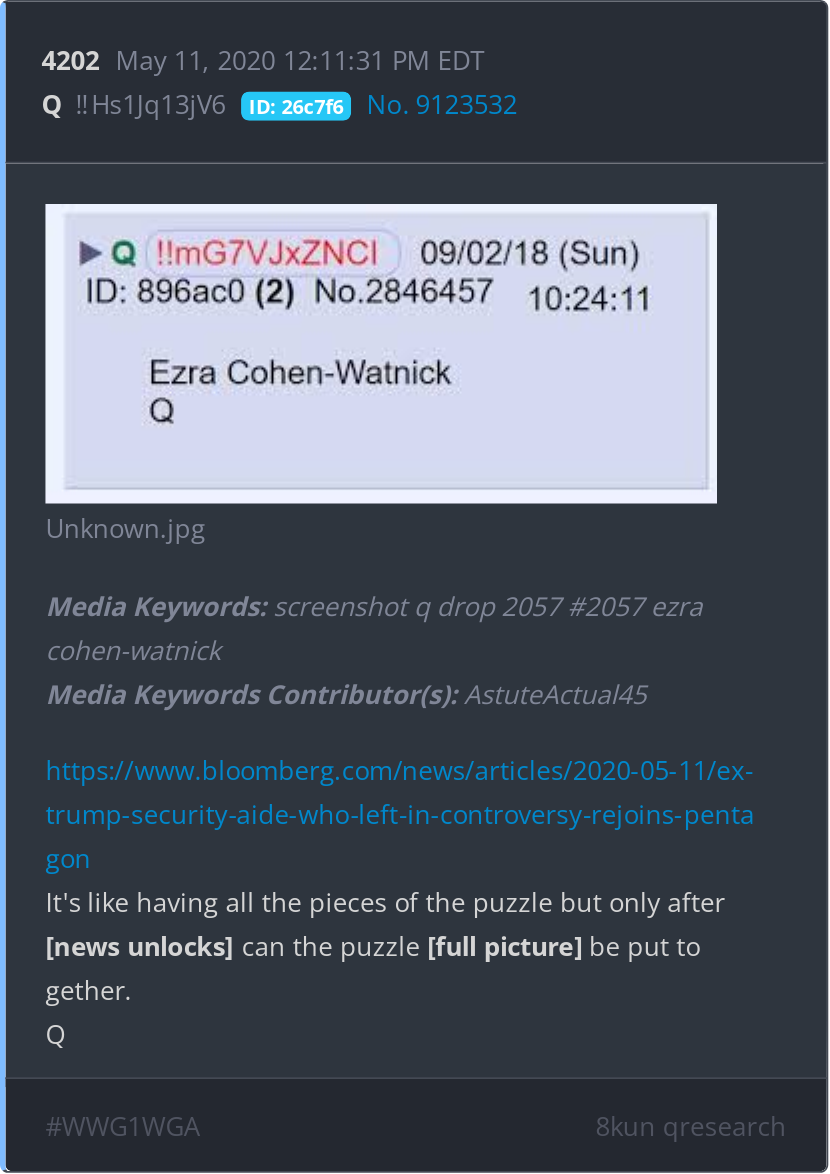Select contributor name AstuteActual45

556,695
